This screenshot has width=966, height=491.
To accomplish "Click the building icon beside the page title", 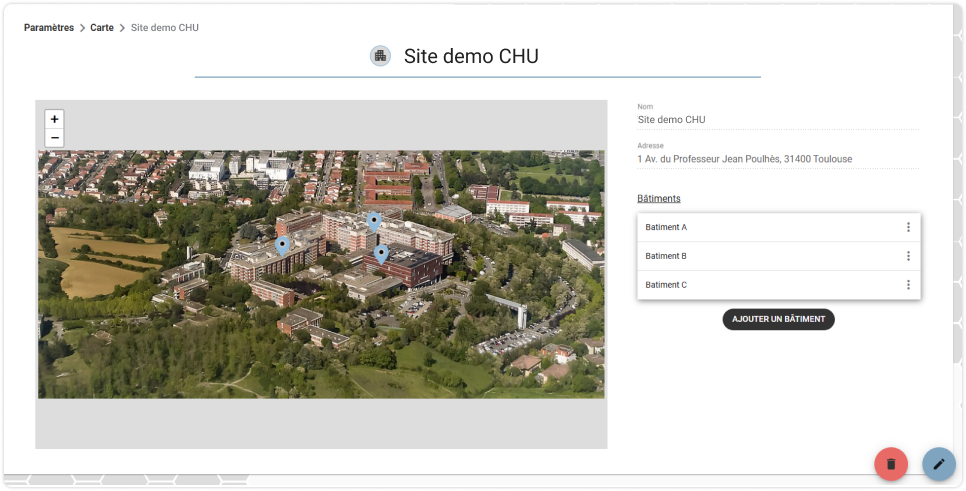I will pyautogui.click(x=380, y=56).
